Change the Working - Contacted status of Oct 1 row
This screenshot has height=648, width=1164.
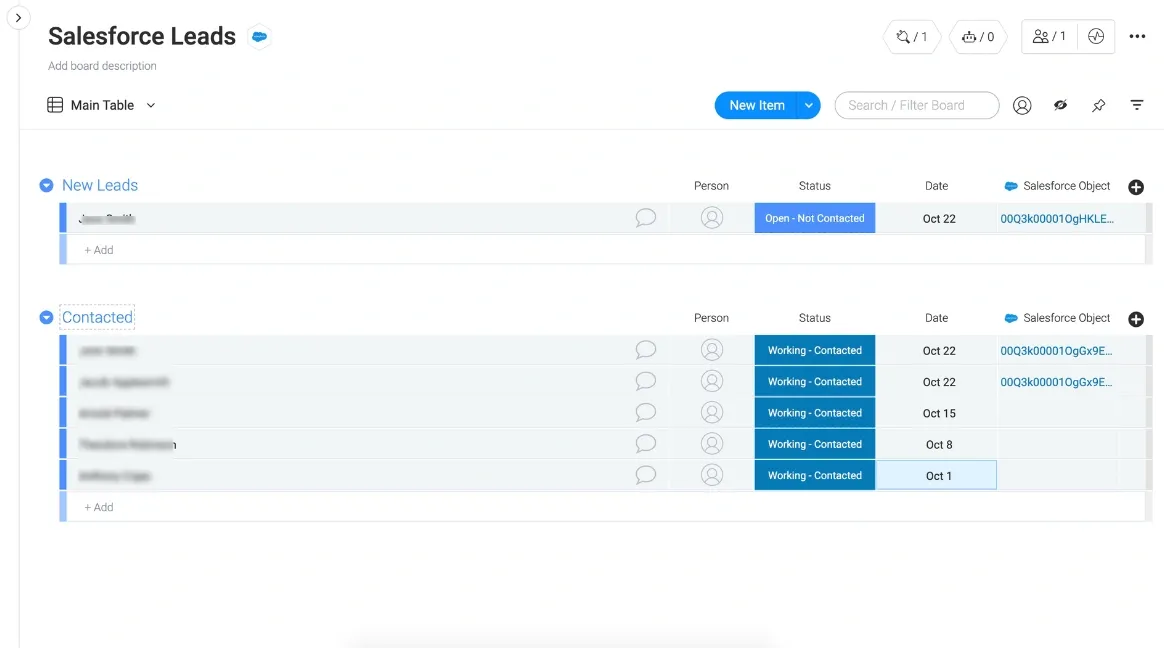click(x=814, y=475)
